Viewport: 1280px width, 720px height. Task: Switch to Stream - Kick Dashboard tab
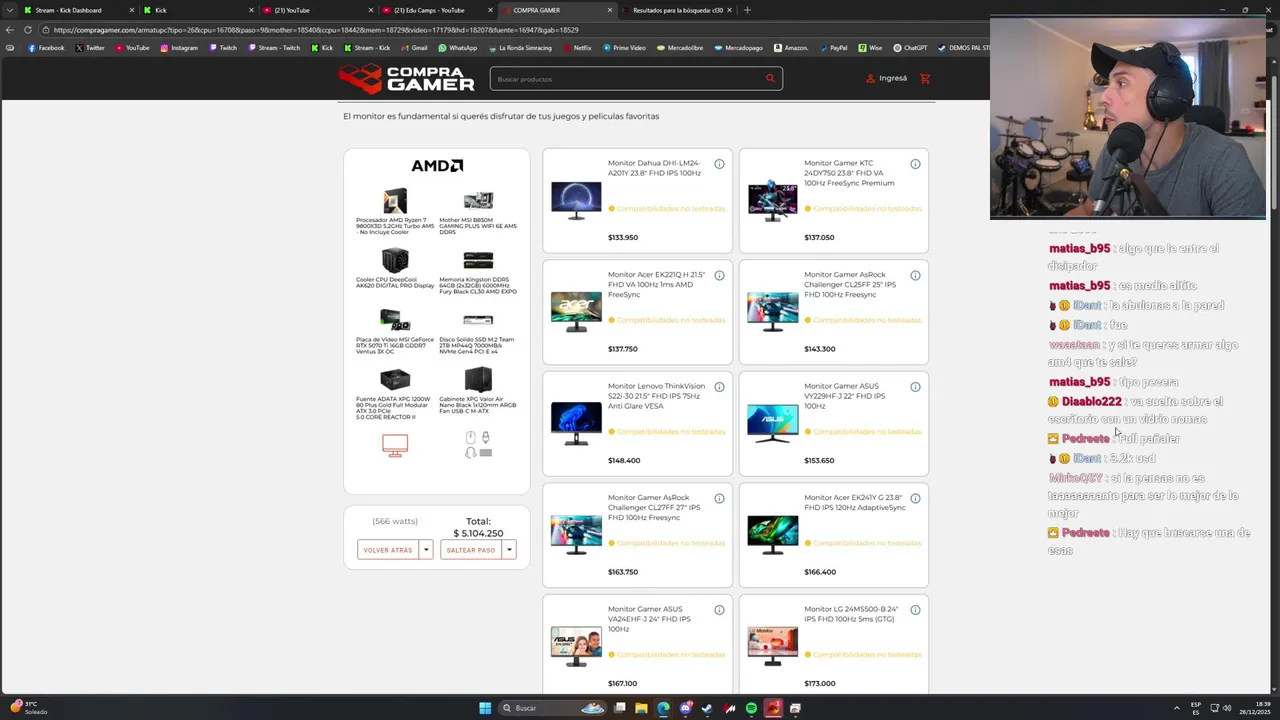click(x=80, y=10)
